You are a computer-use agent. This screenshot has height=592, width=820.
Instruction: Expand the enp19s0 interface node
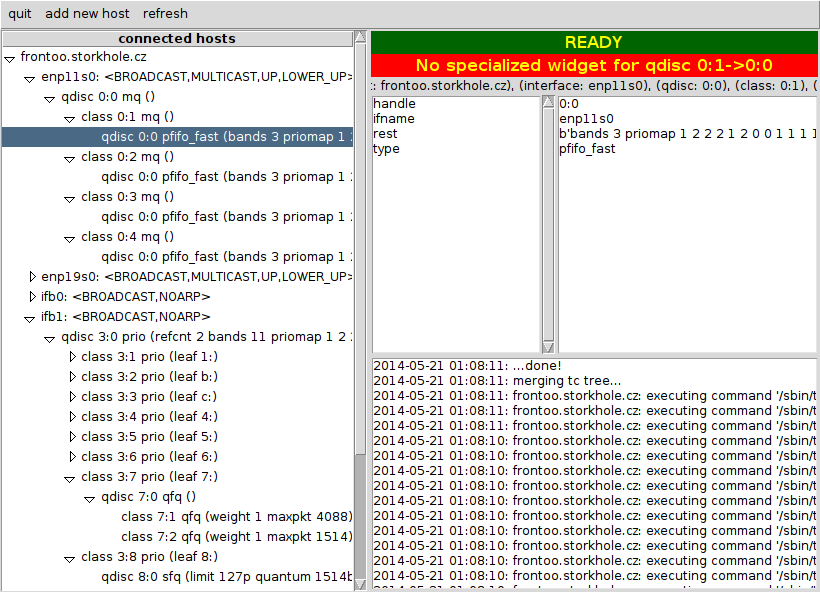[32, 276]
